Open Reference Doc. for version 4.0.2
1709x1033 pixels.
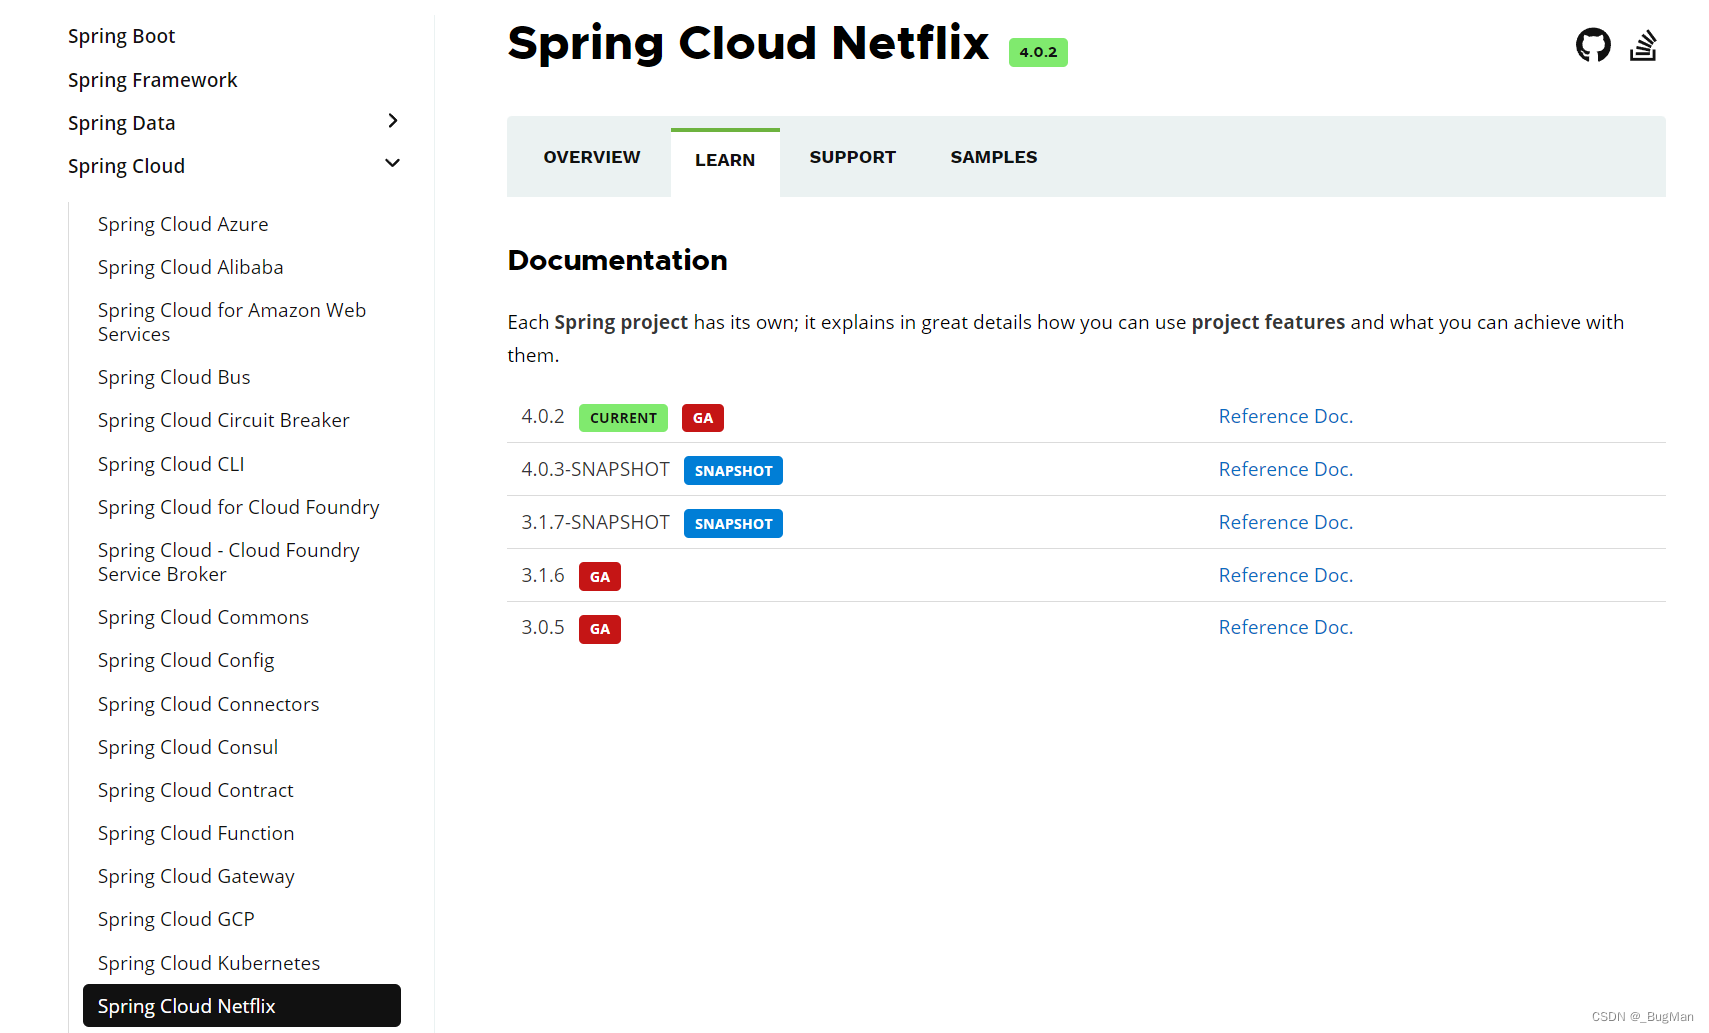pos(1286,416)
